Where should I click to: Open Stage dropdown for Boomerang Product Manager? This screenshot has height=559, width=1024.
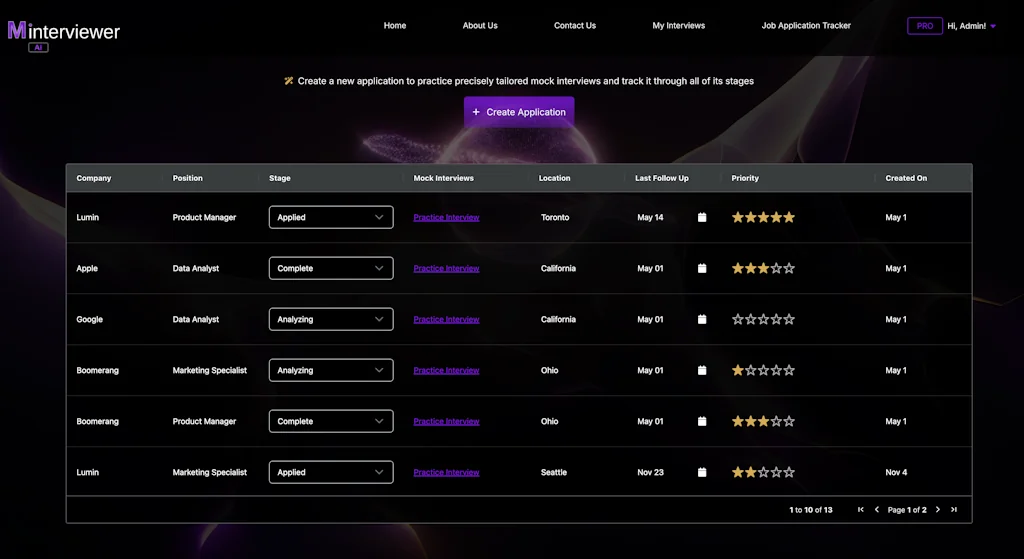(331, 421)
